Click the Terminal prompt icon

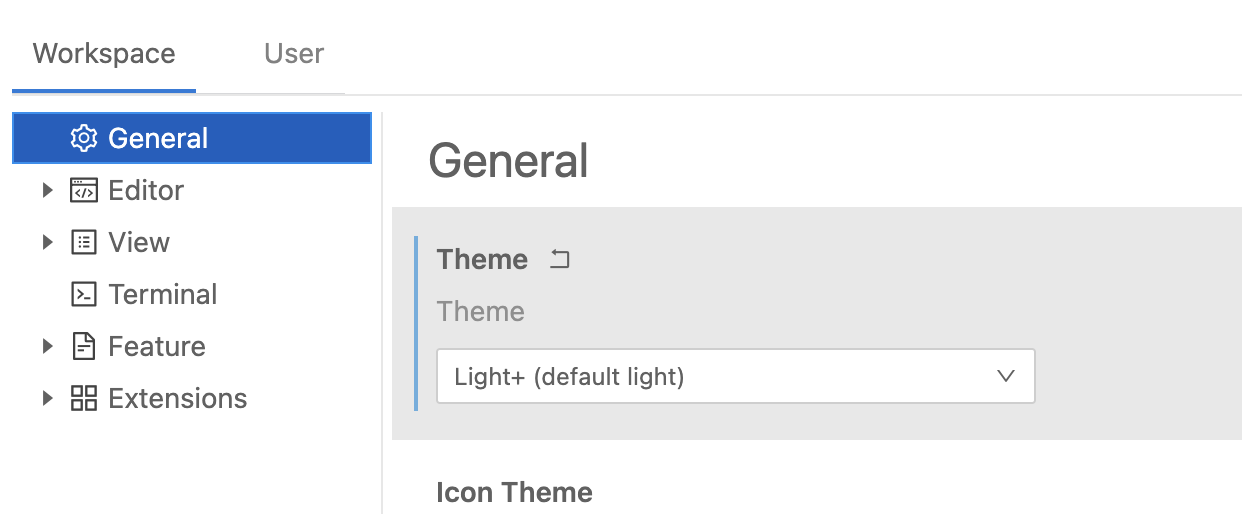84,294
